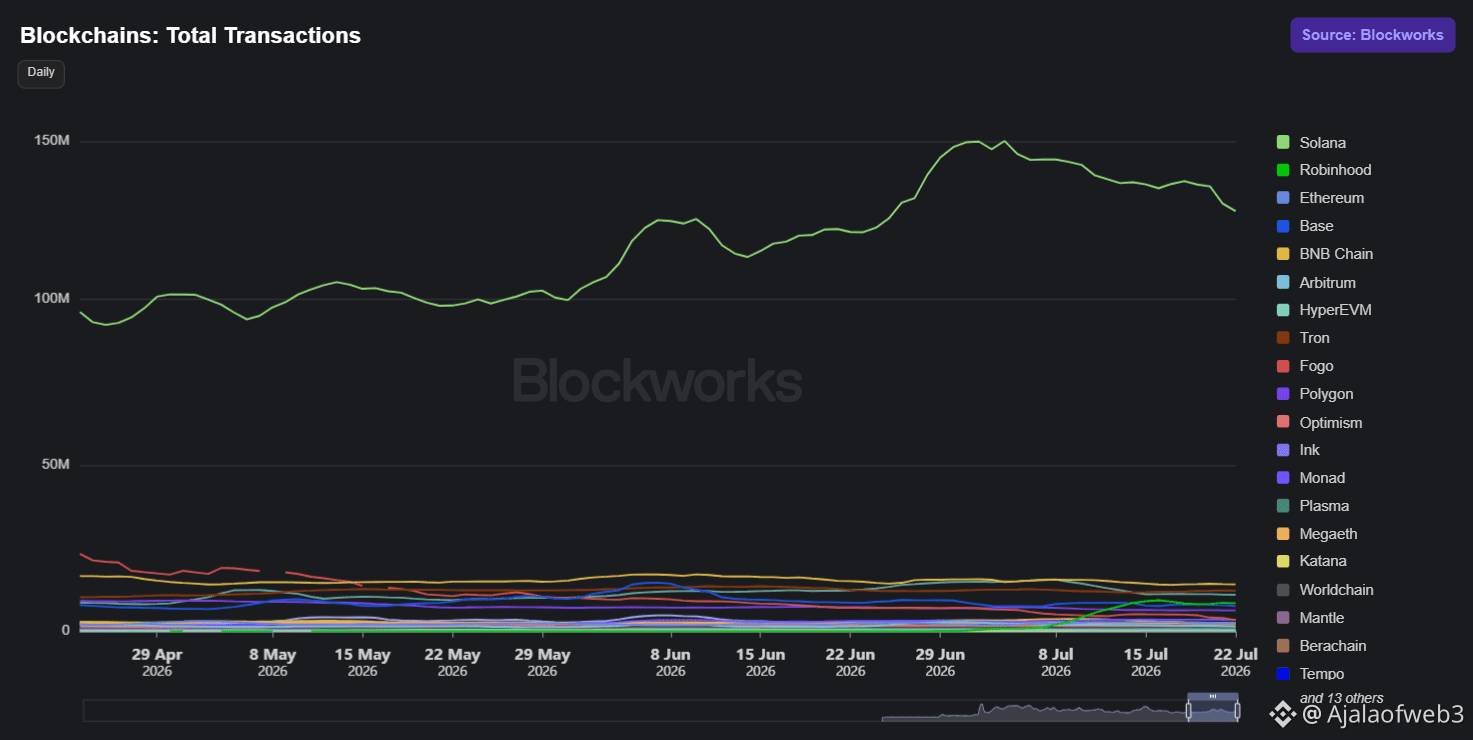Toggle the Ethereum series in the legend

click(1320, 198)
